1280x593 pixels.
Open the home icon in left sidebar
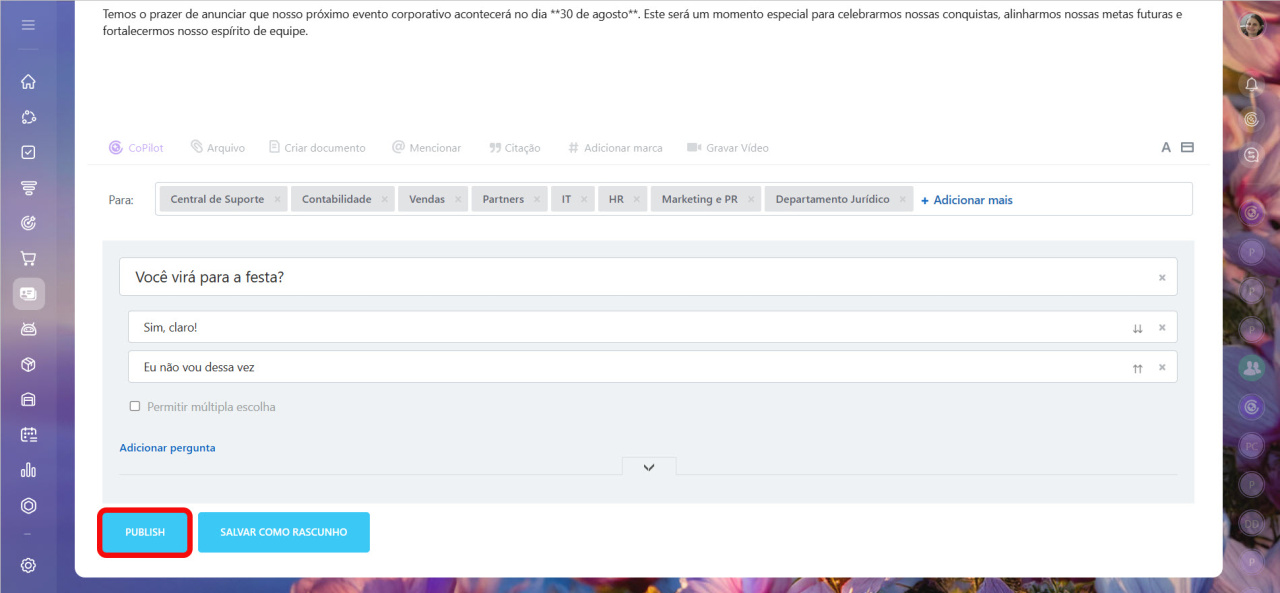(x=28, y=82)
